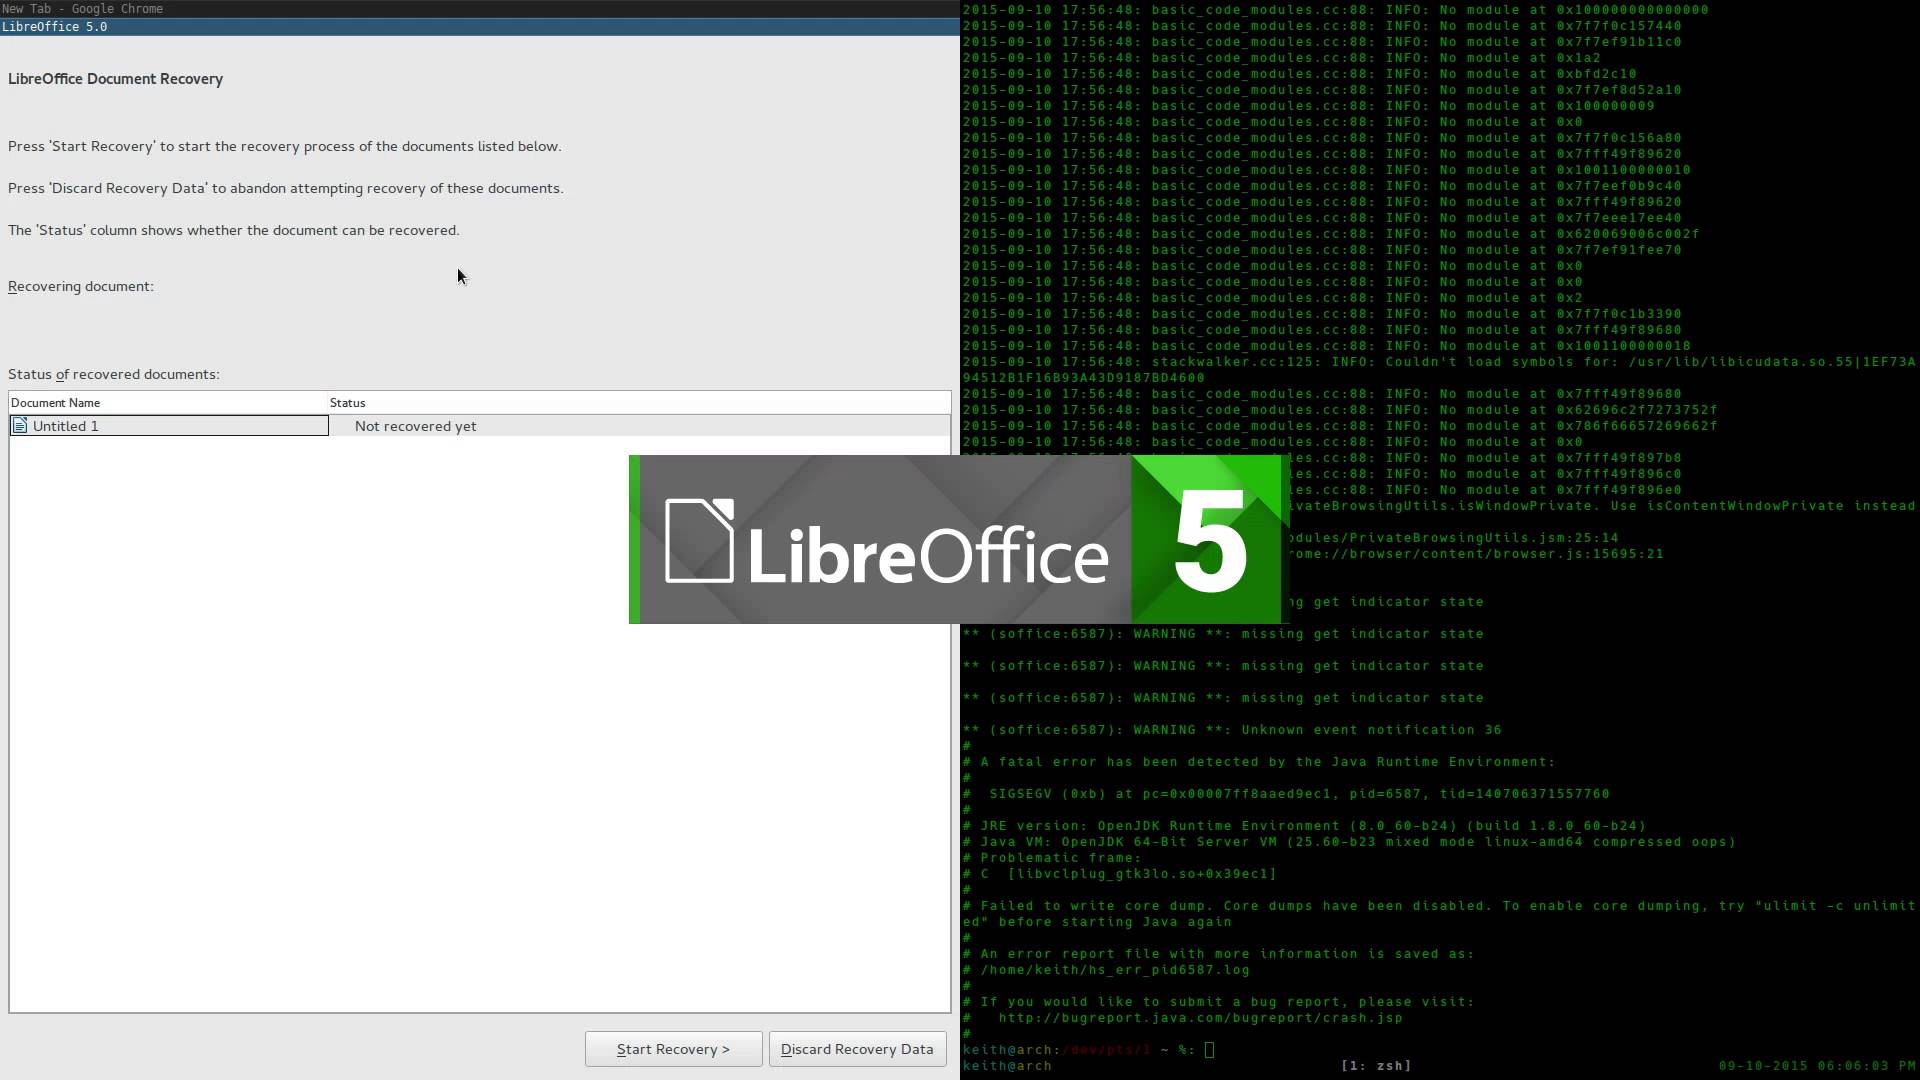The height and width of the screenshot is (1080, 1920).
Task: Click the Status column header
Action: coord(348,403)
